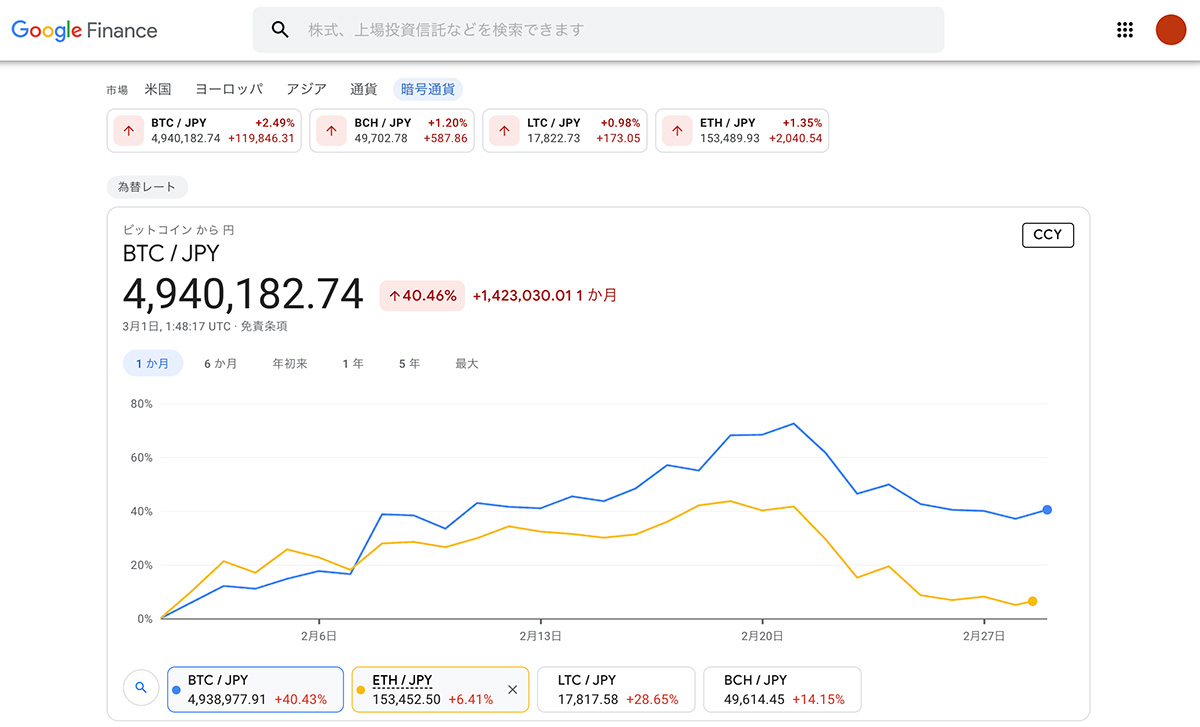Select BTC / JPY comparison chip
Viewport: 1200px width, 727px height.
tap(255, 689)
